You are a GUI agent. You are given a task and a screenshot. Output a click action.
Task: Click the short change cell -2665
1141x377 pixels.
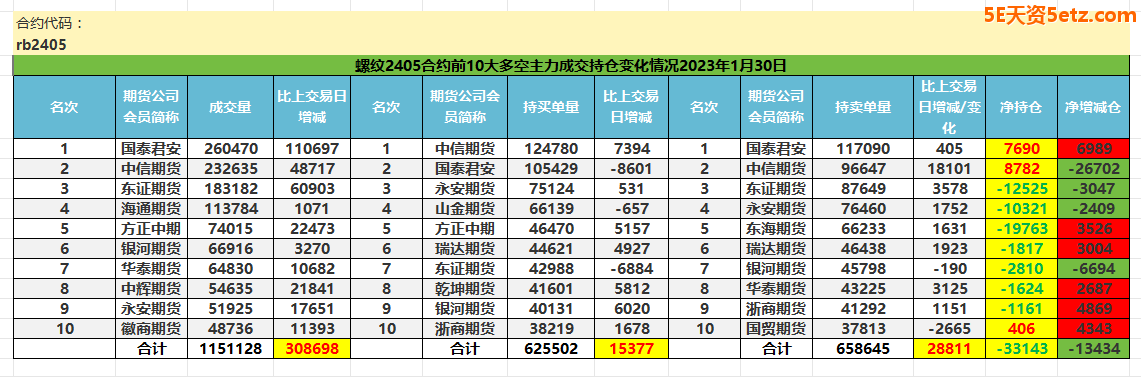(950, 328)
